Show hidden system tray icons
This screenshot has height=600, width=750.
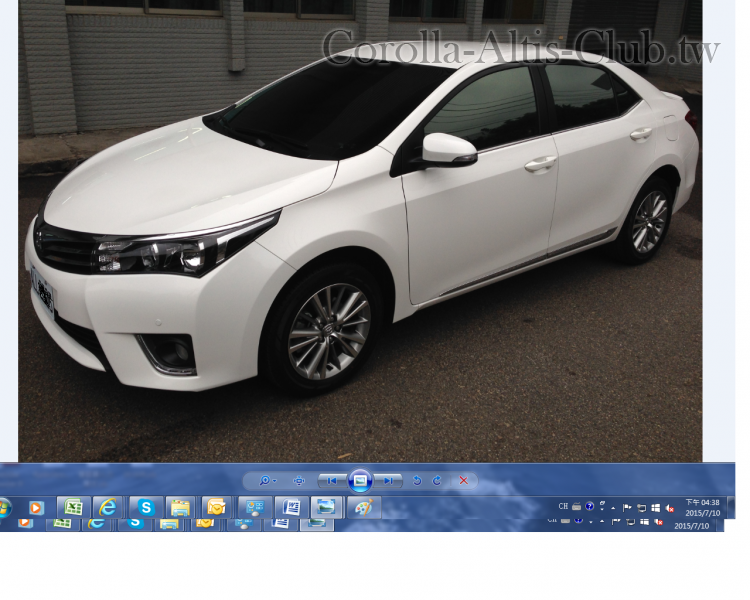coord(614,508)
